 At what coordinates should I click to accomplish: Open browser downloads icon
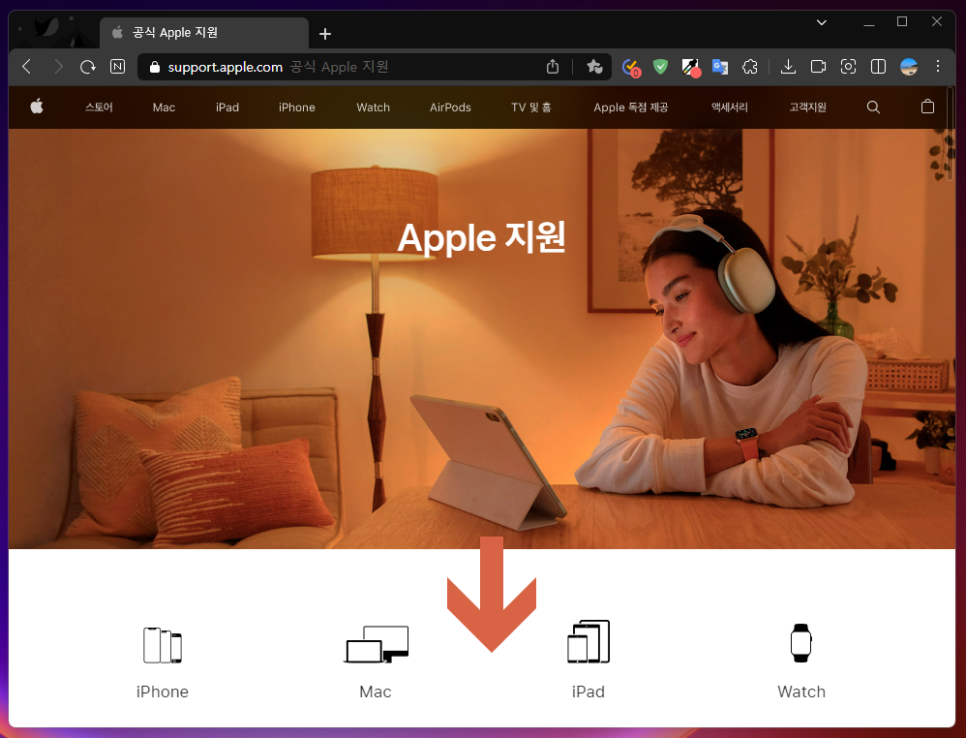788,67
